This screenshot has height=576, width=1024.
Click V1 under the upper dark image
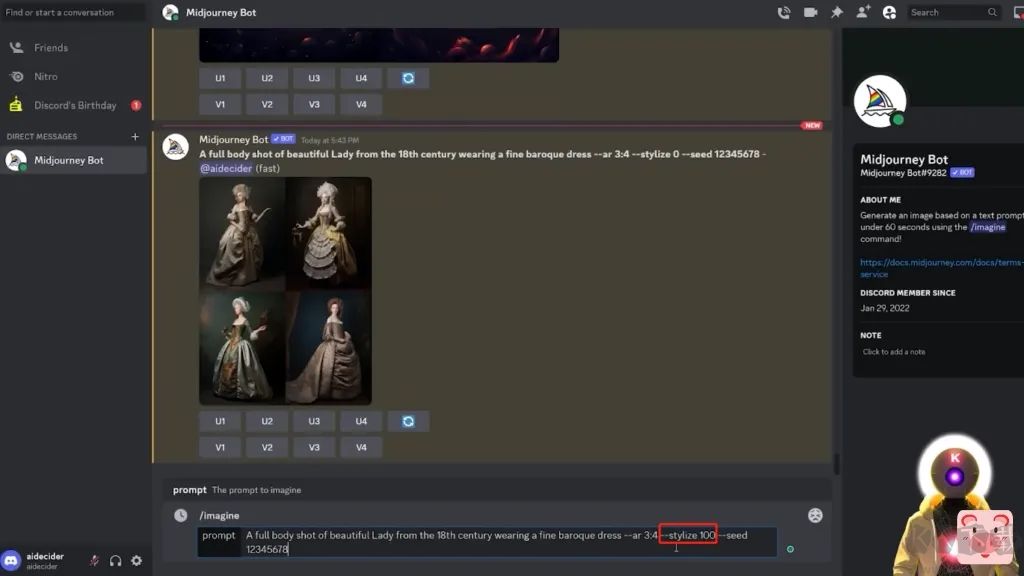point(220,104)
